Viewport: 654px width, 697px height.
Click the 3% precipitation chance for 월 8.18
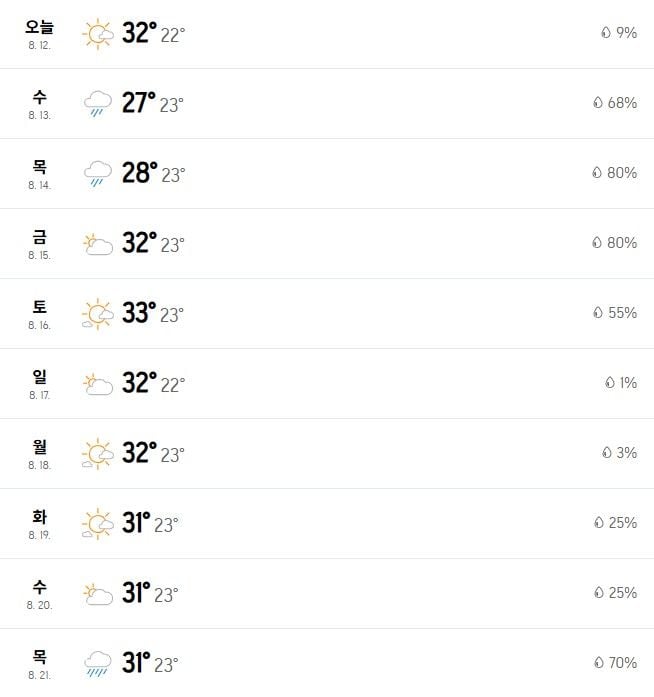click(x=627, y=453)
